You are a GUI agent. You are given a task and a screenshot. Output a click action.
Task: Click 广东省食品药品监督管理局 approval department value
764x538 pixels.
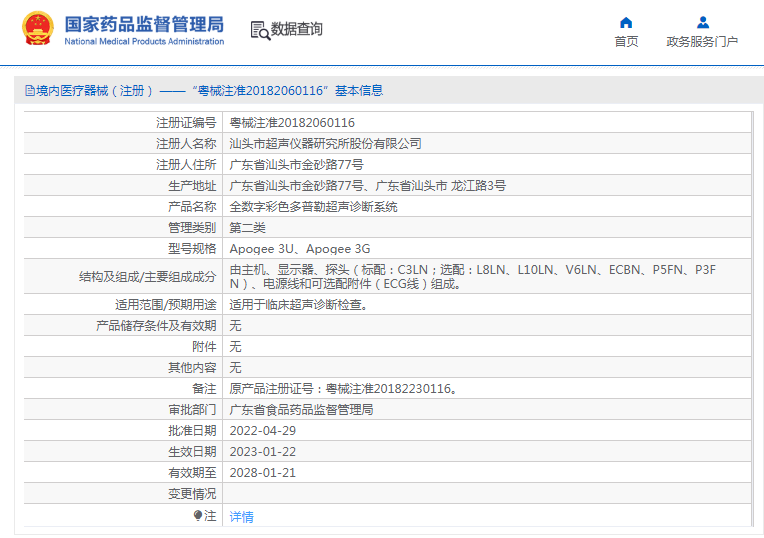302,409
